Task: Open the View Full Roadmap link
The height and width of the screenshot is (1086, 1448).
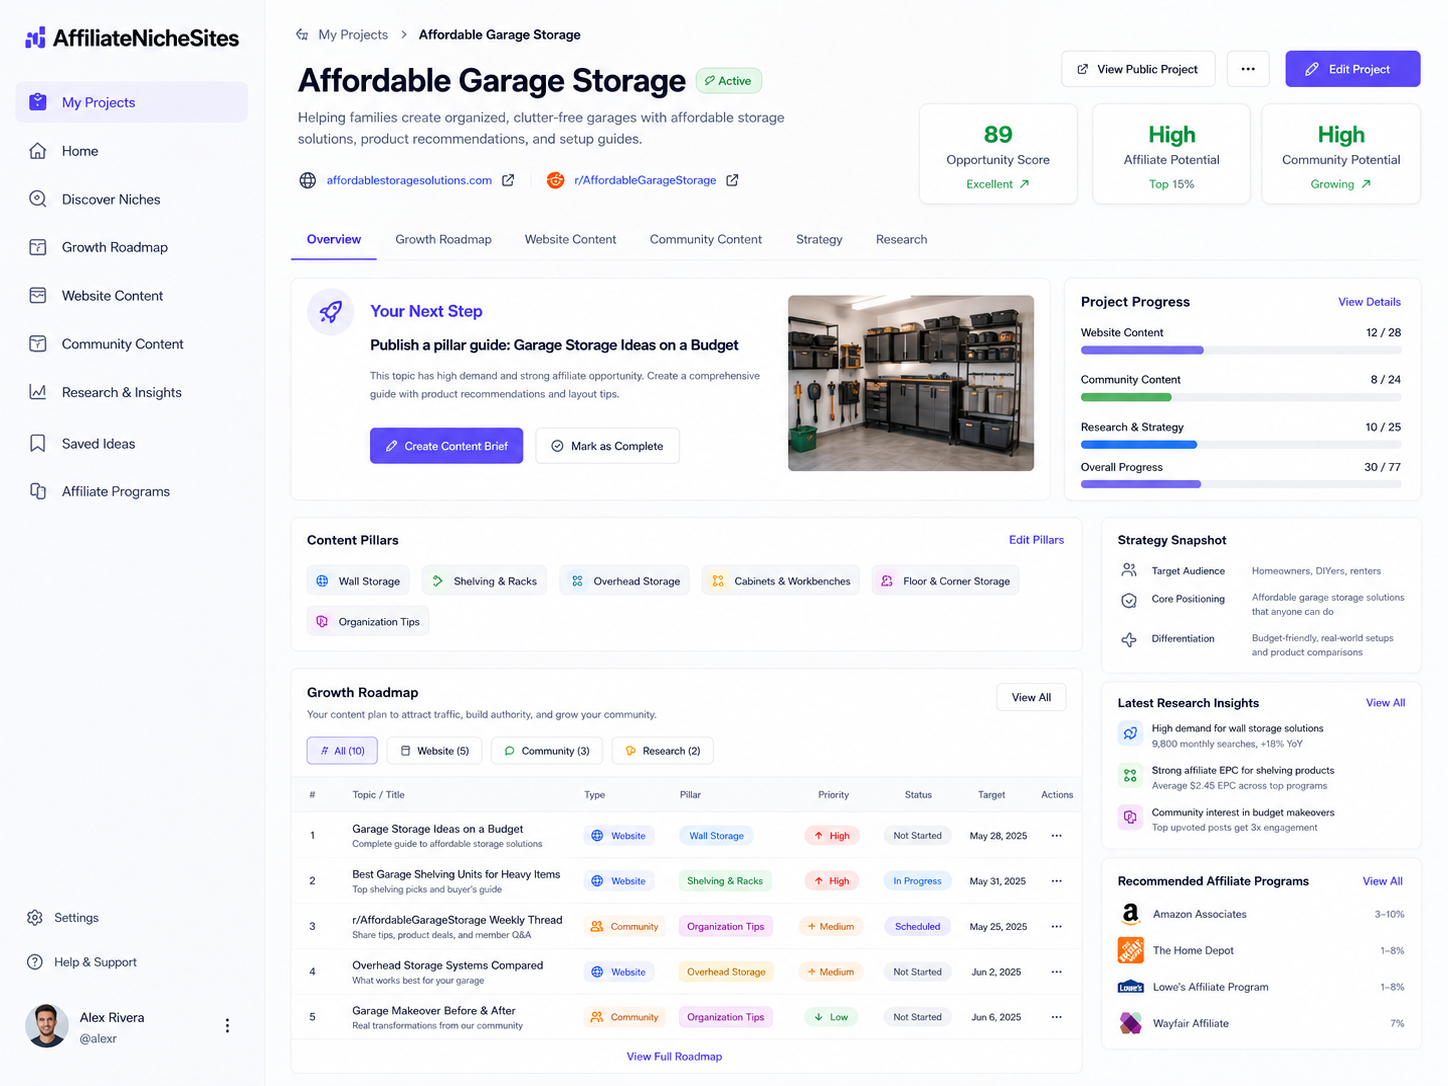Action: click(x=674, y=1056)
